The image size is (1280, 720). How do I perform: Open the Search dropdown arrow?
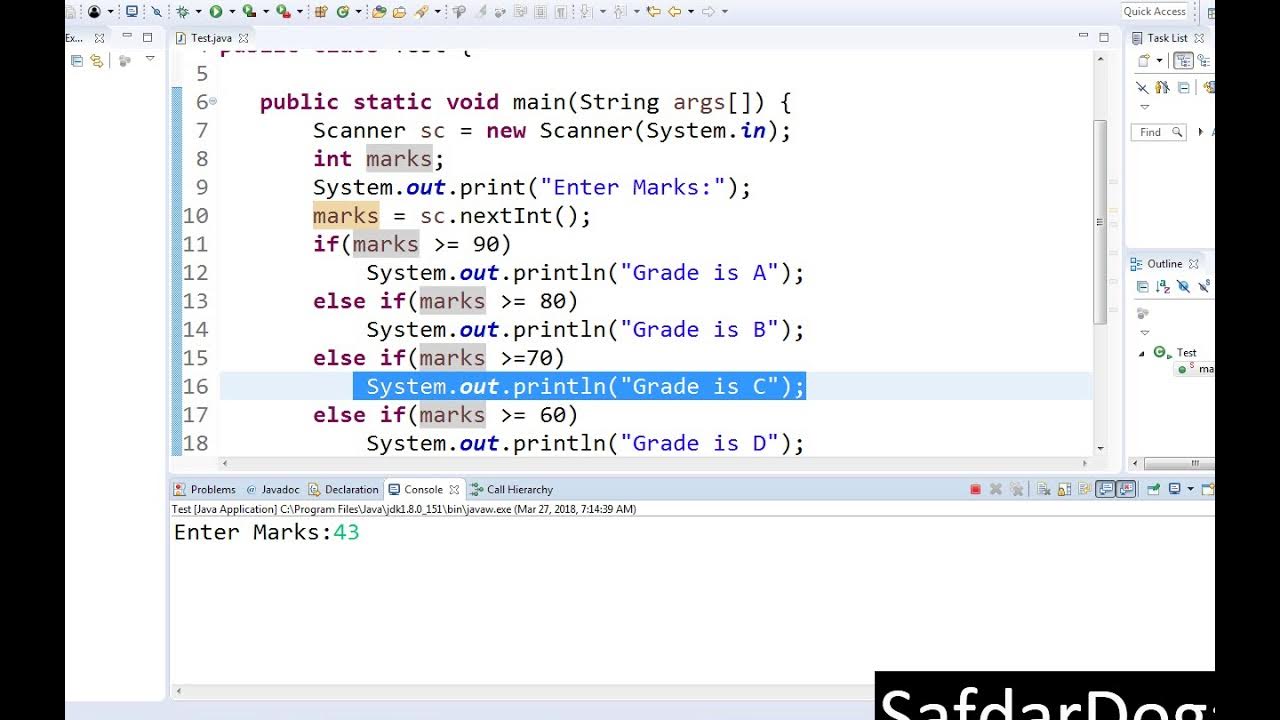[437, 12]
